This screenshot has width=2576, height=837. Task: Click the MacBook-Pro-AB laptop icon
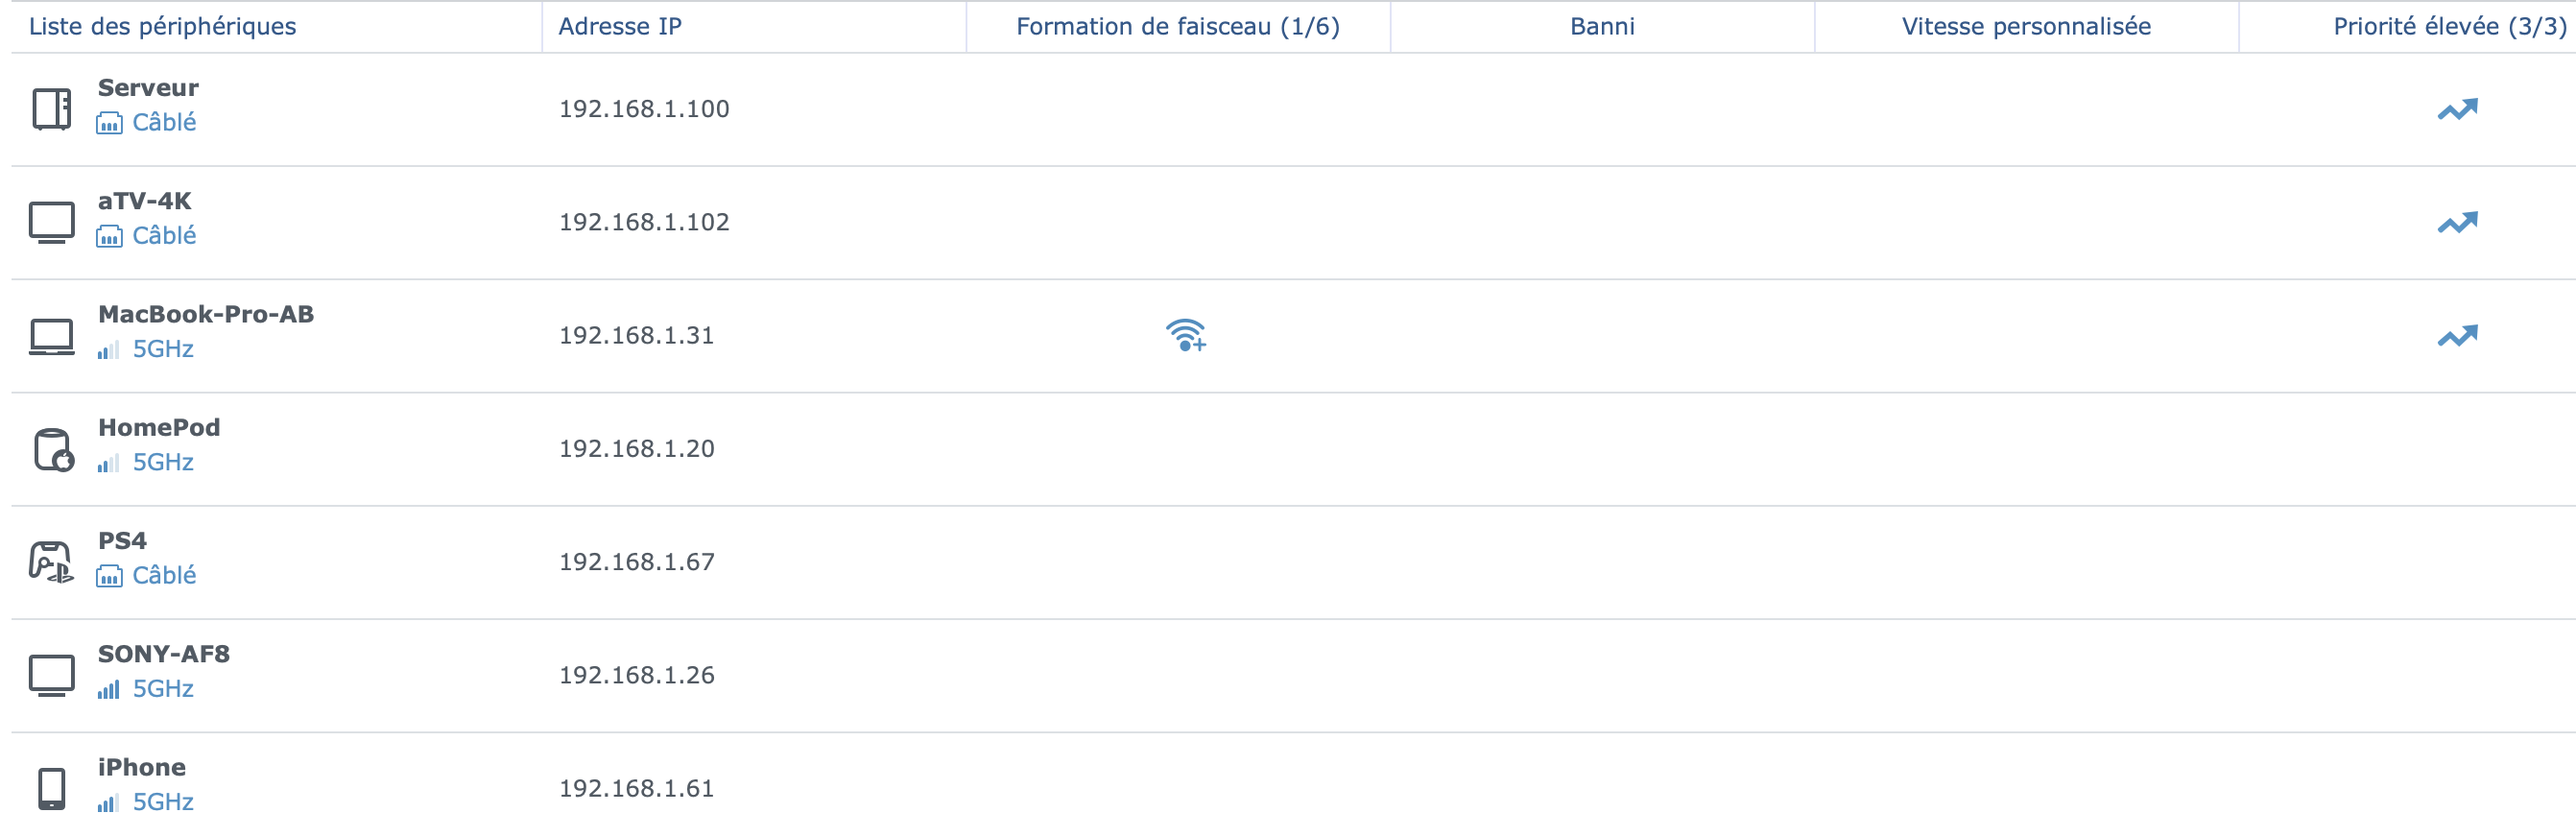tap(51, 337)
